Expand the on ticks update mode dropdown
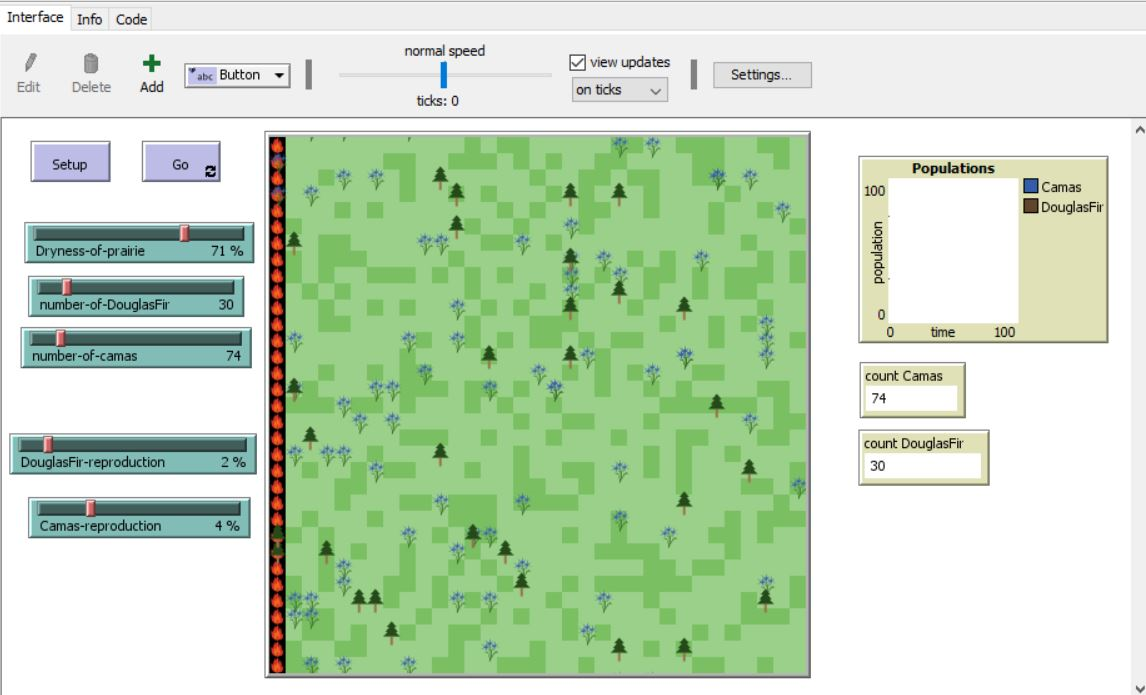The image size is (1146, 695). tap(619, 90)
